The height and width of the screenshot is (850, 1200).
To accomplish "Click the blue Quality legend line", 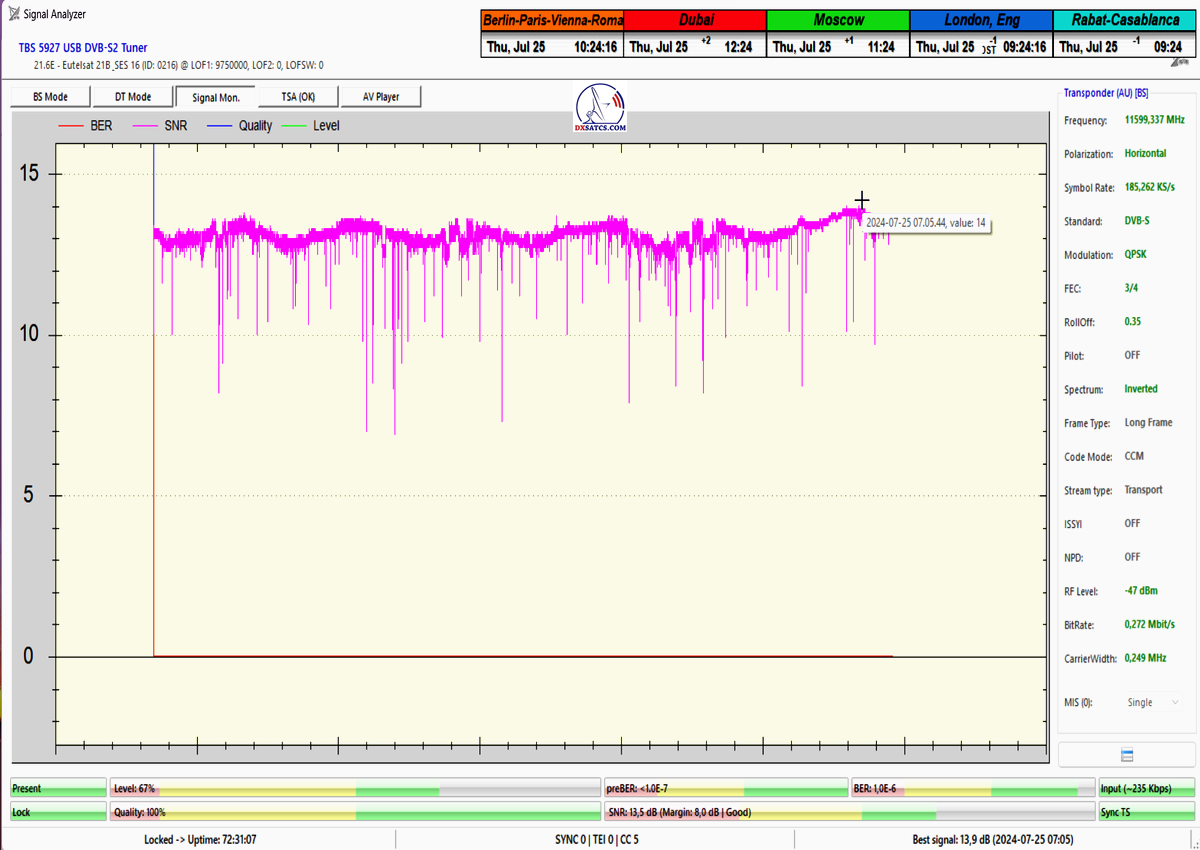I will click(219, 126).
